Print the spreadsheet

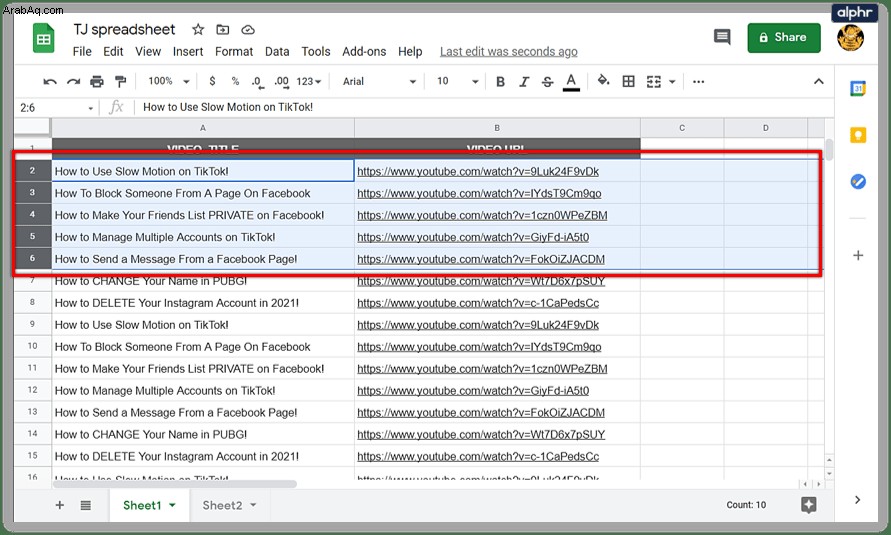click(x=97, y=82)
